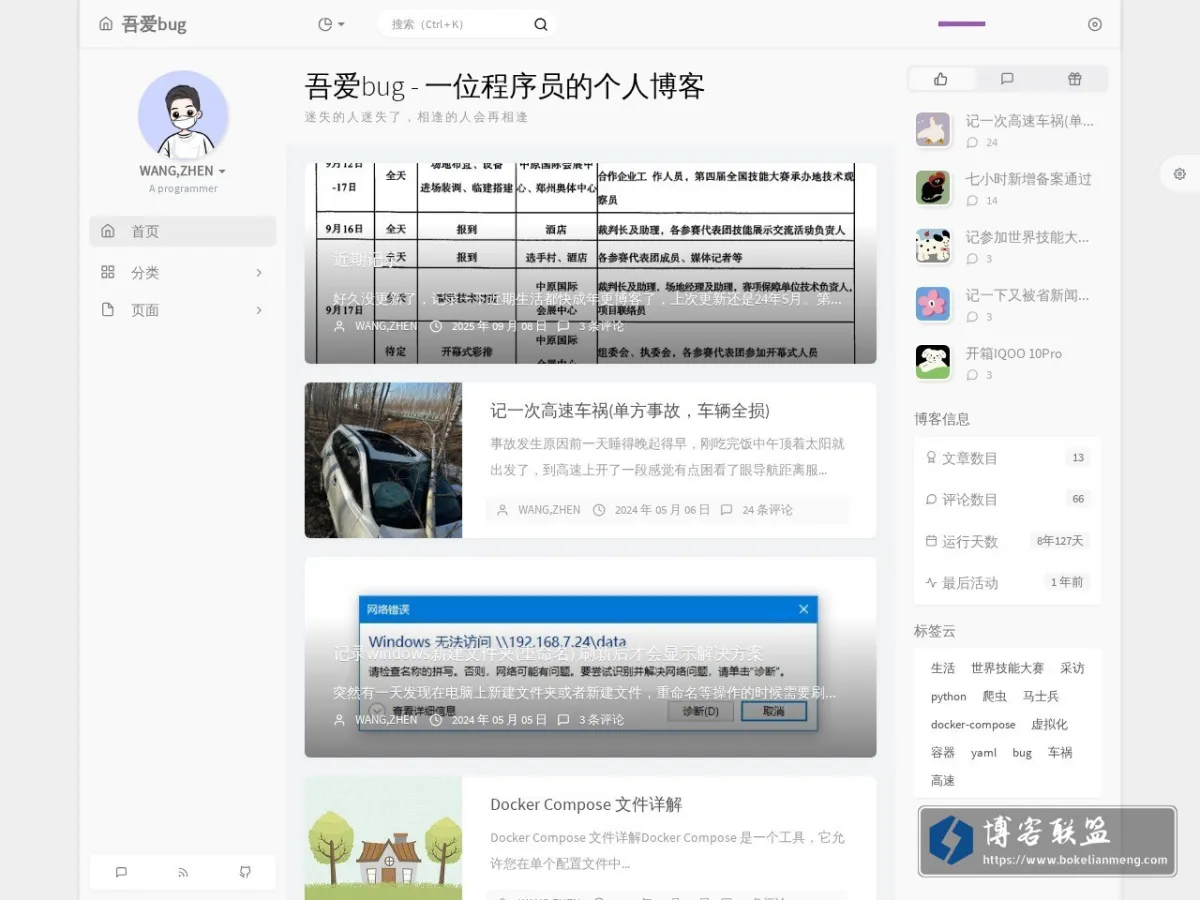
Task: Open the 博客联盟 banner link
Action: (x=1047, y=841)
